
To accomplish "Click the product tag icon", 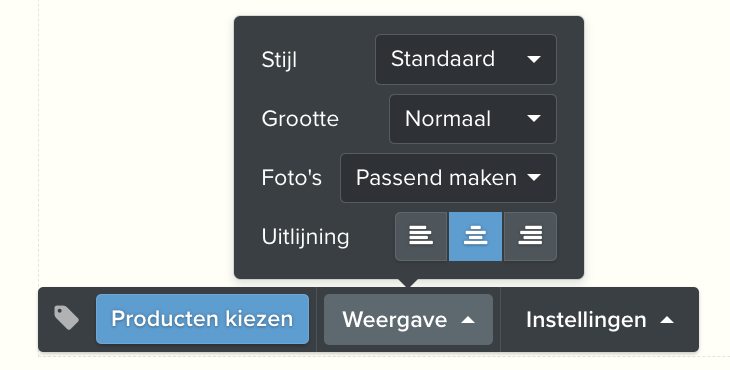I will pos(66,318).
